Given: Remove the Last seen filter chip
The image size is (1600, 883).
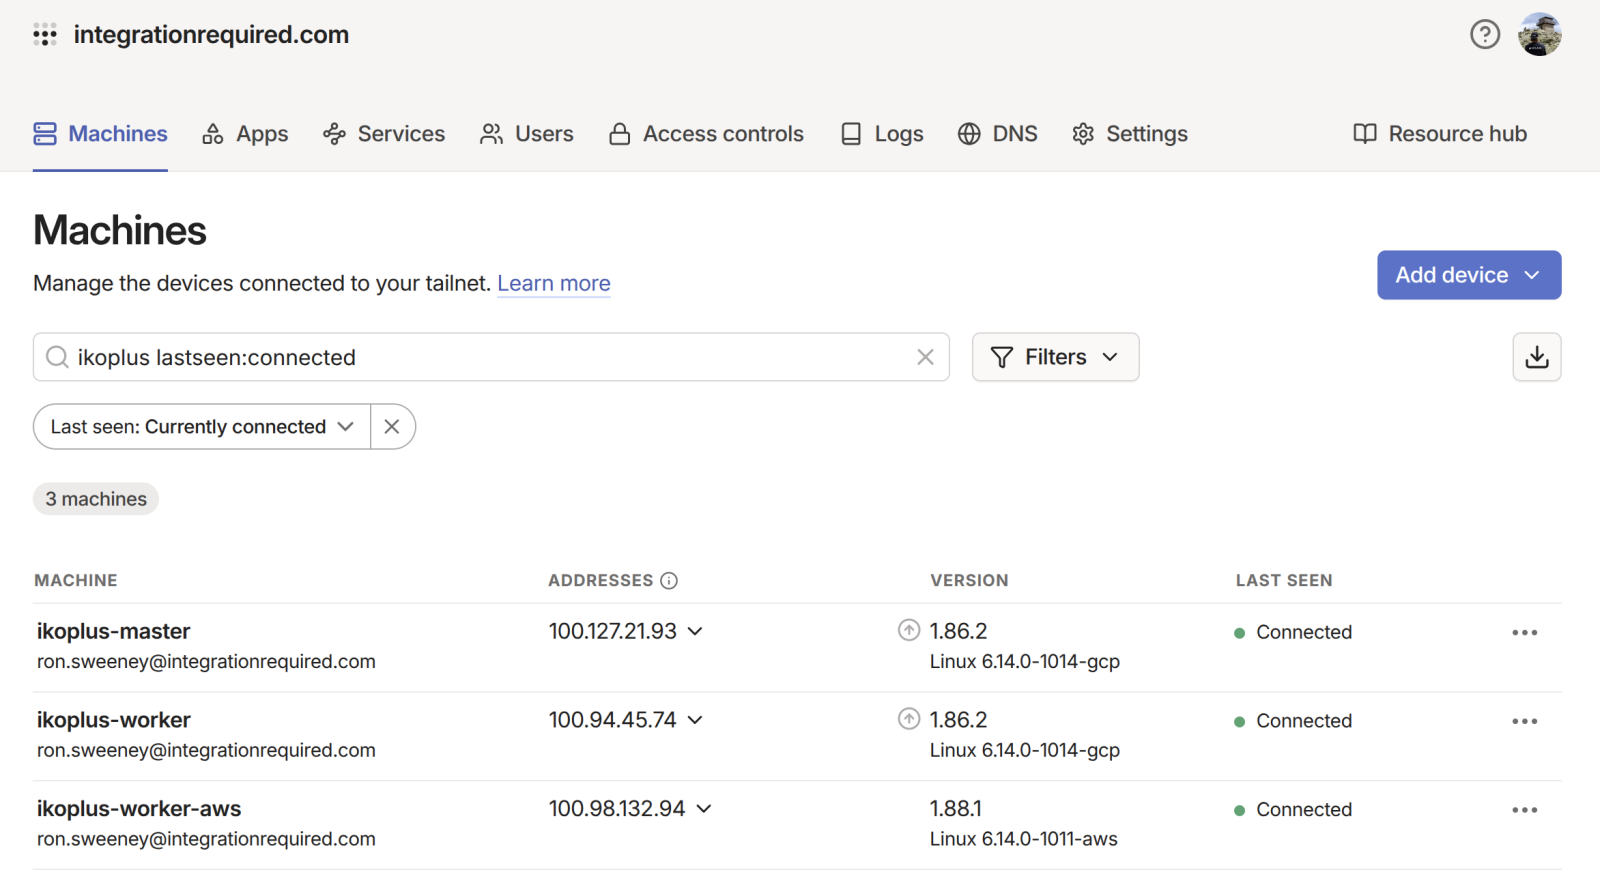Looking at the screenshot, I should (392, 427).
